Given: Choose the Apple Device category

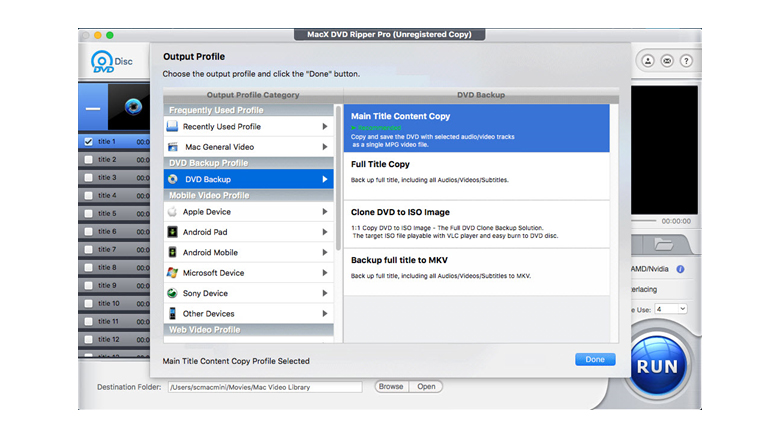Looking at the screenshot, I should (249, 212).
